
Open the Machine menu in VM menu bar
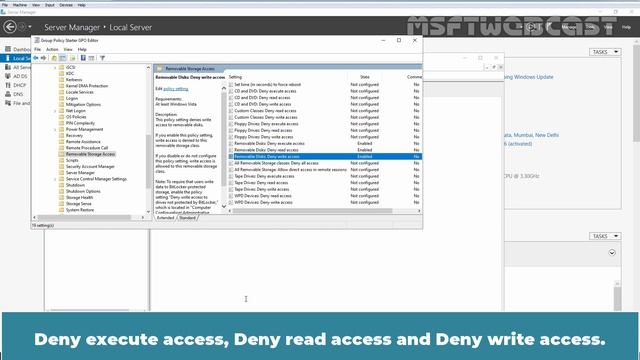tap(20, 5)
